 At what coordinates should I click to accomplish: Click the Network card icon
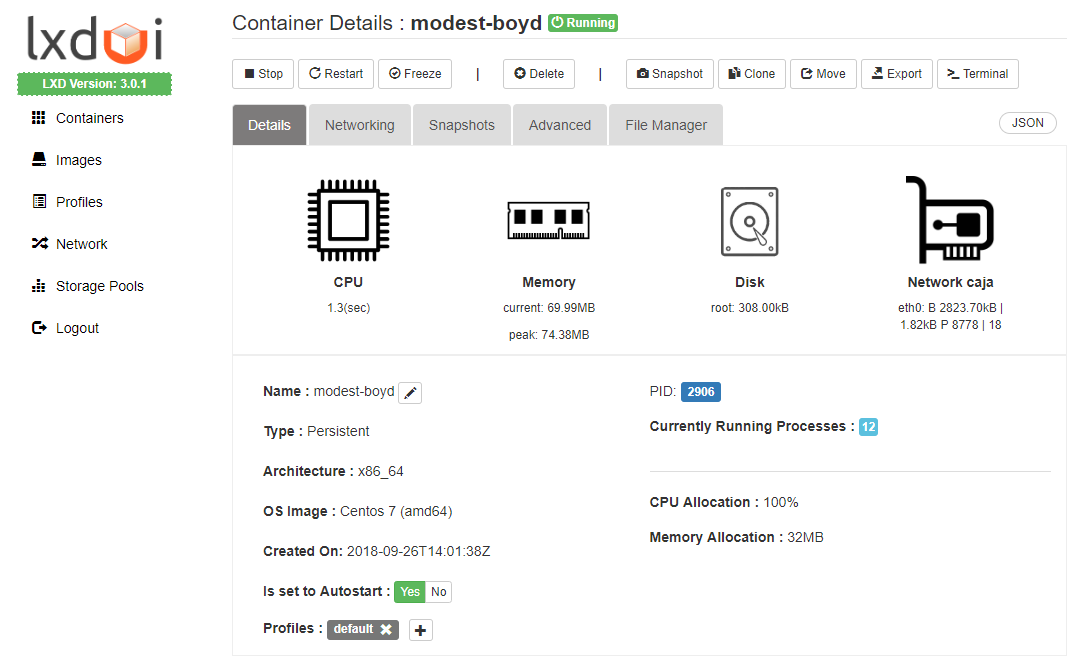(950, 219)
